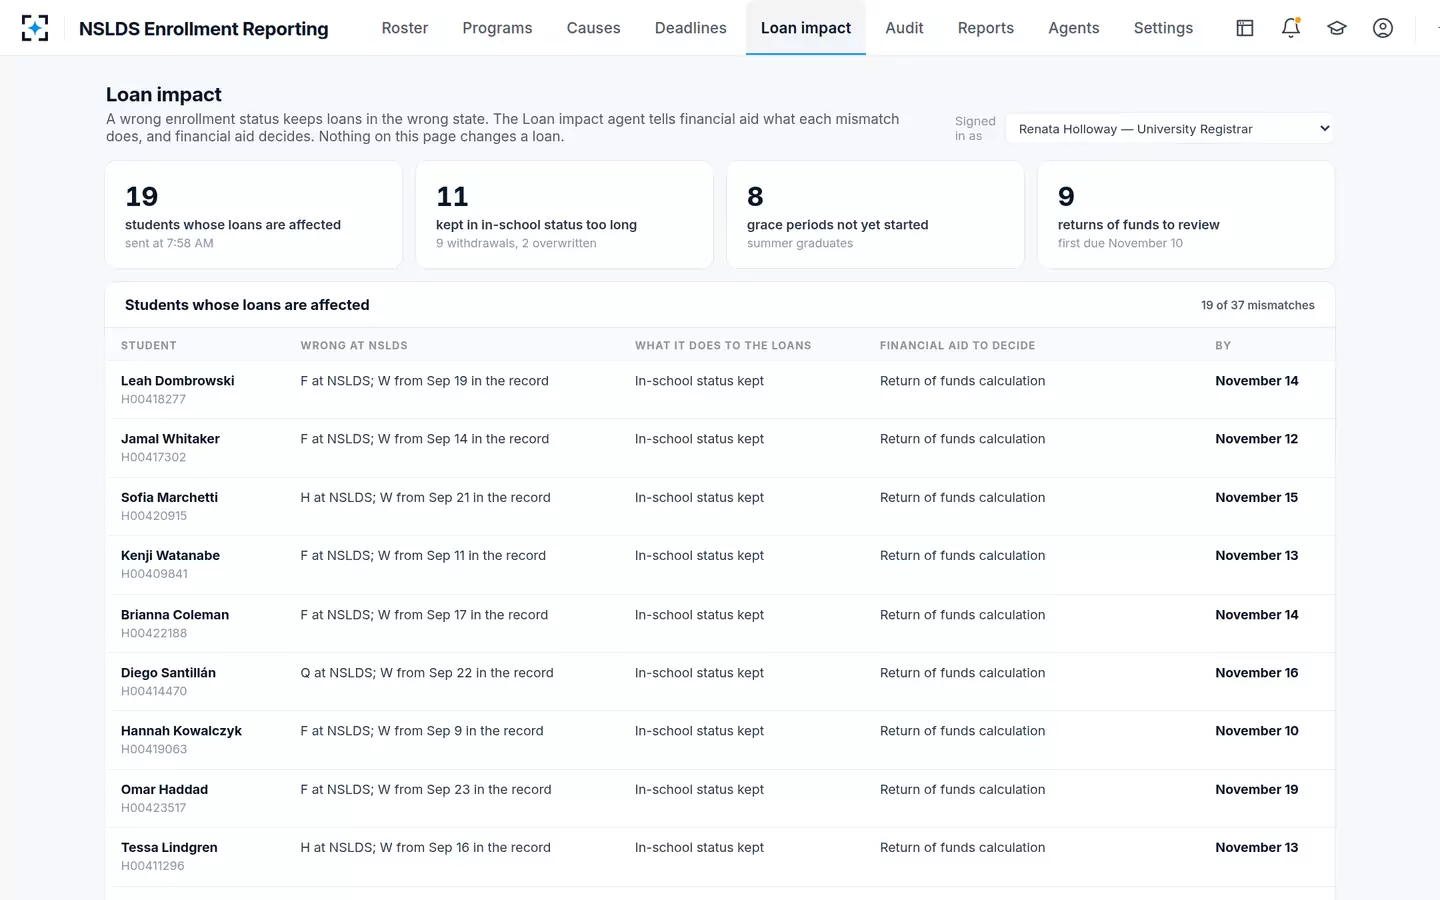Click the 19 of 37 mismatches count
Image resolution: width=1440 pixels, height=900 pixels.
tap(1258, 306)
